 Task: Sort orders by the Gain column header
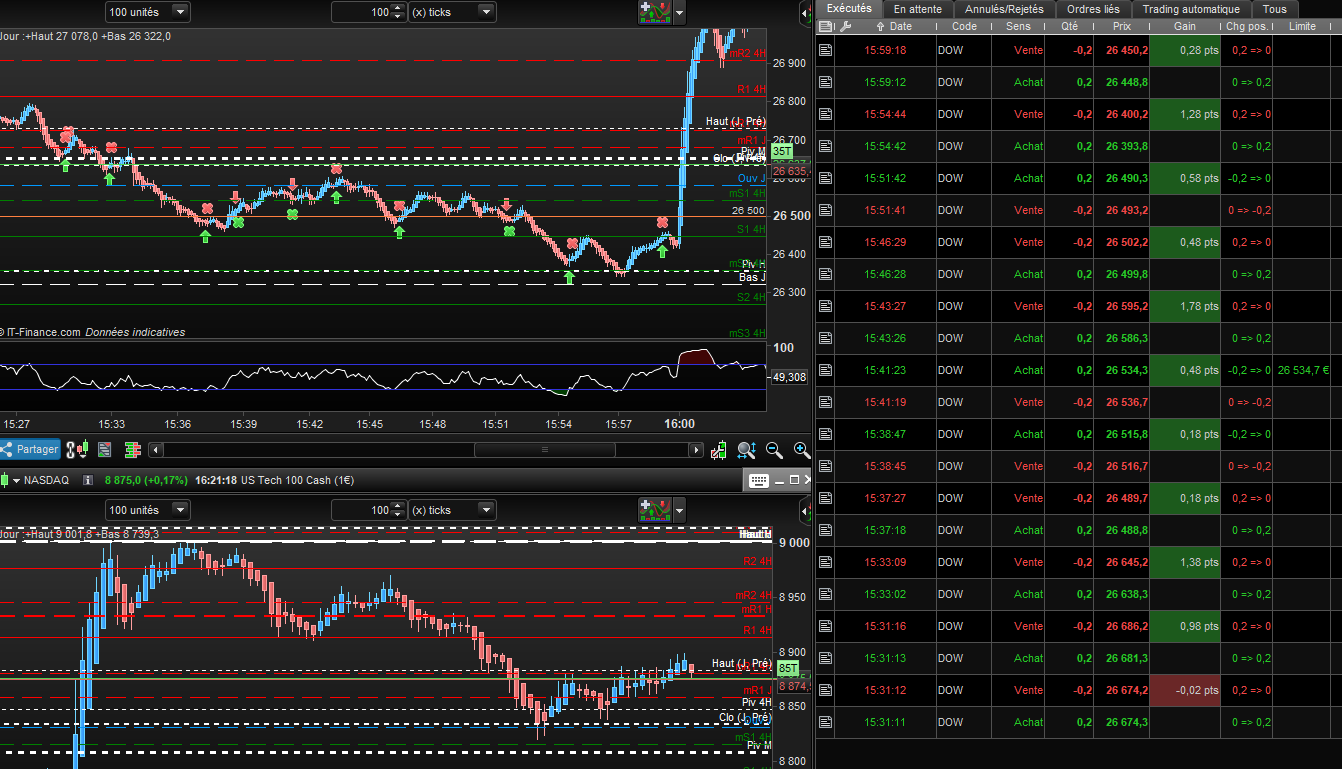(x=1185, y=26)
